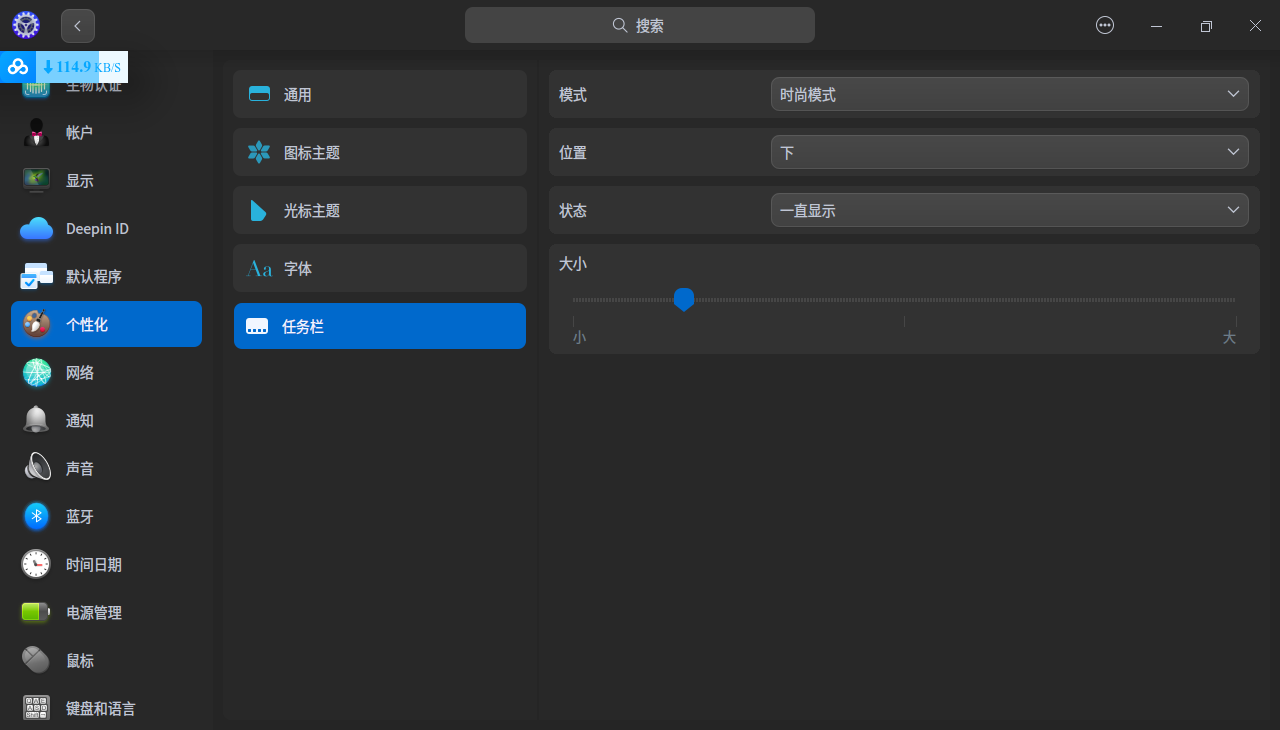Click the 字体 Aa font icon

(x=259, y=268)
